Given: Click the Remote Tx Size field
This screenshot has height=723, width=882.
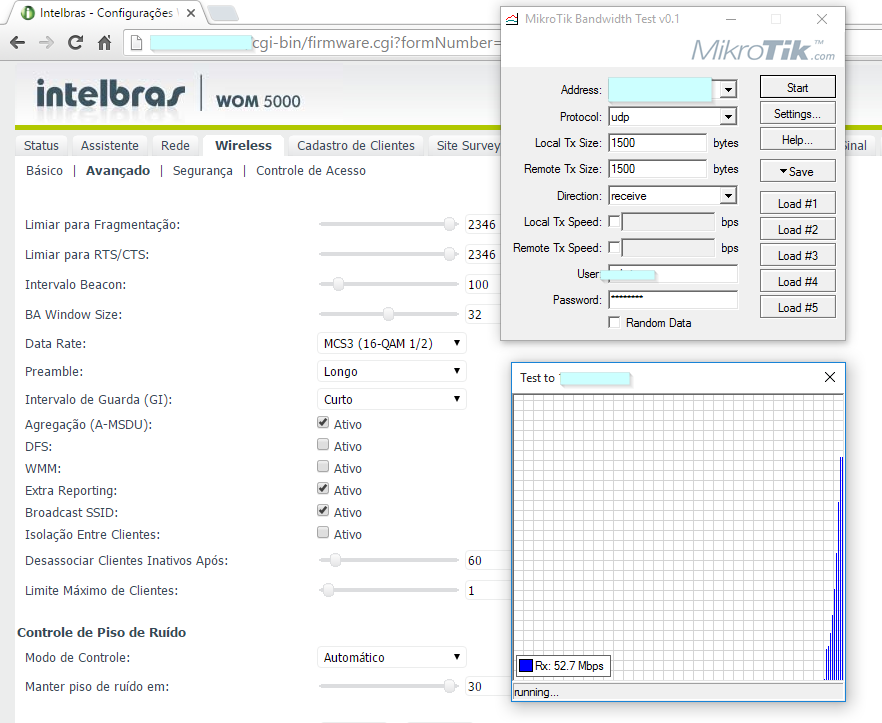Looking at the screenshot, I should click(657, 169).
